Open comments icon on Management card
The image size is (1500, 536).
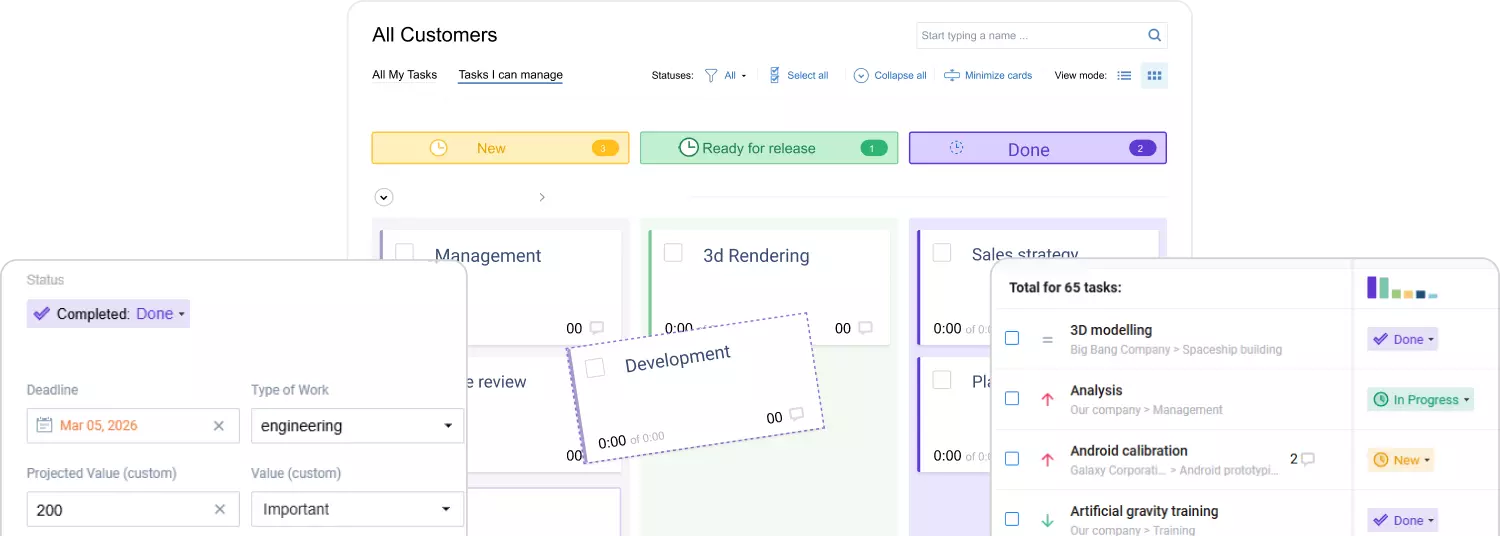[x=597, y=328]
